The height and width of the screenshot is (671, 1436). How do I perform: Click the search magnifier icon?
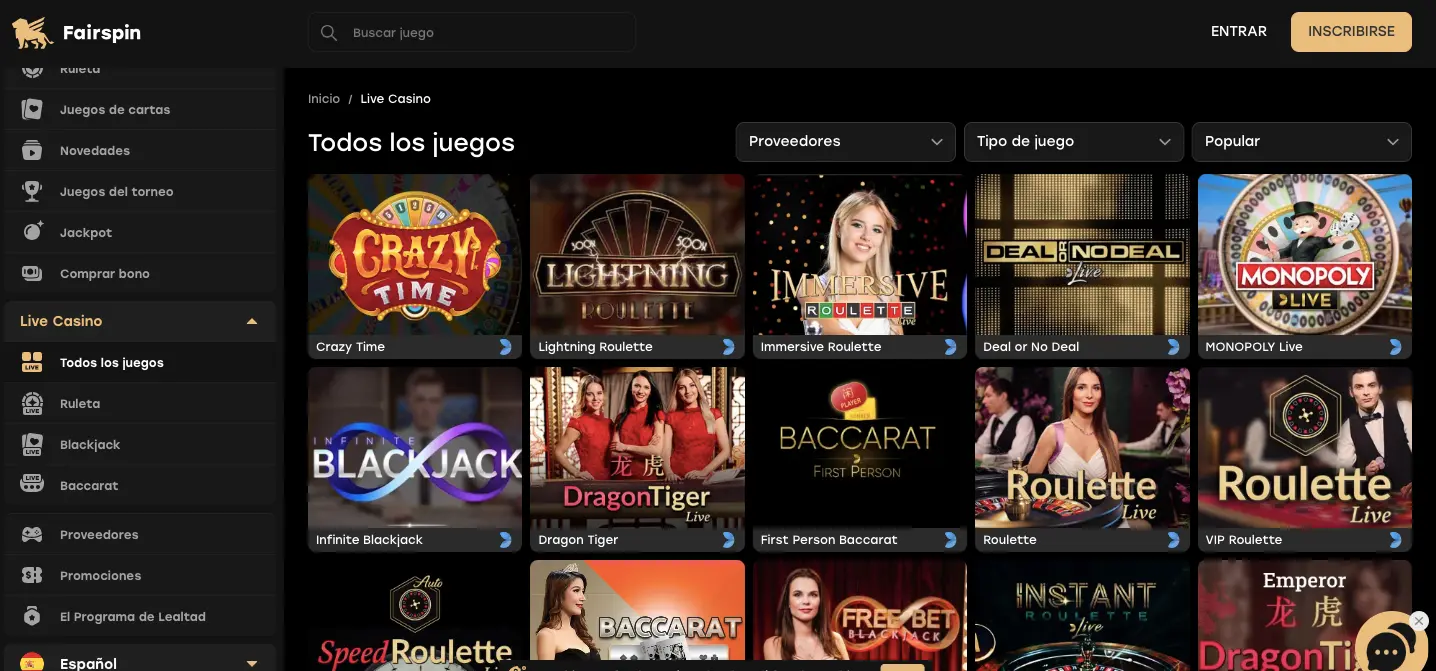click(x=329, y=33)
